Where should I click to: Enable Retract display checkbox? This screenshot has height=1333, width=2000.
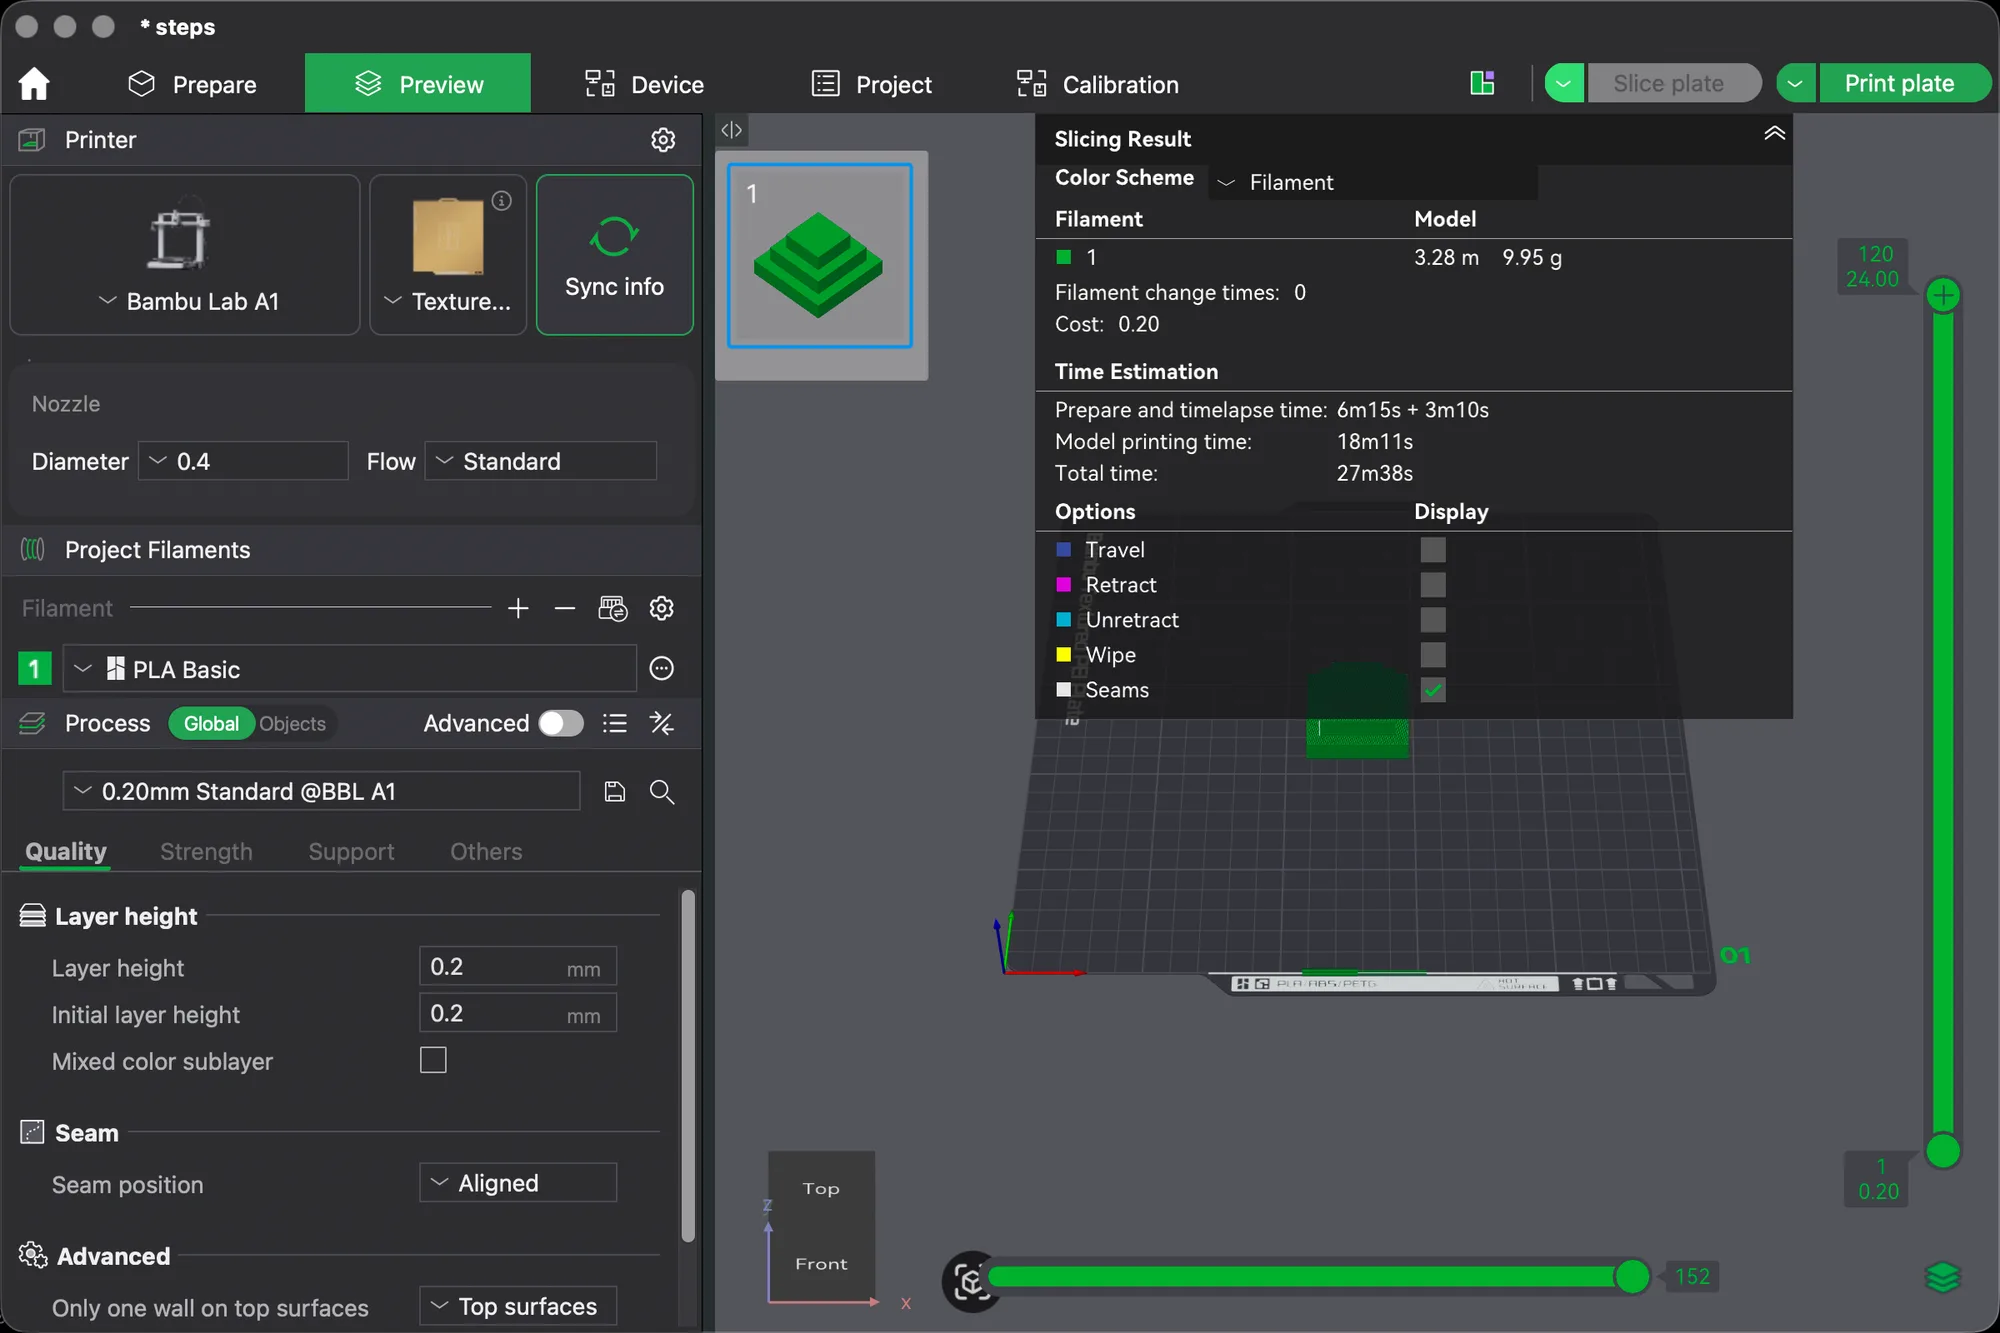[x=1433, y=585]
